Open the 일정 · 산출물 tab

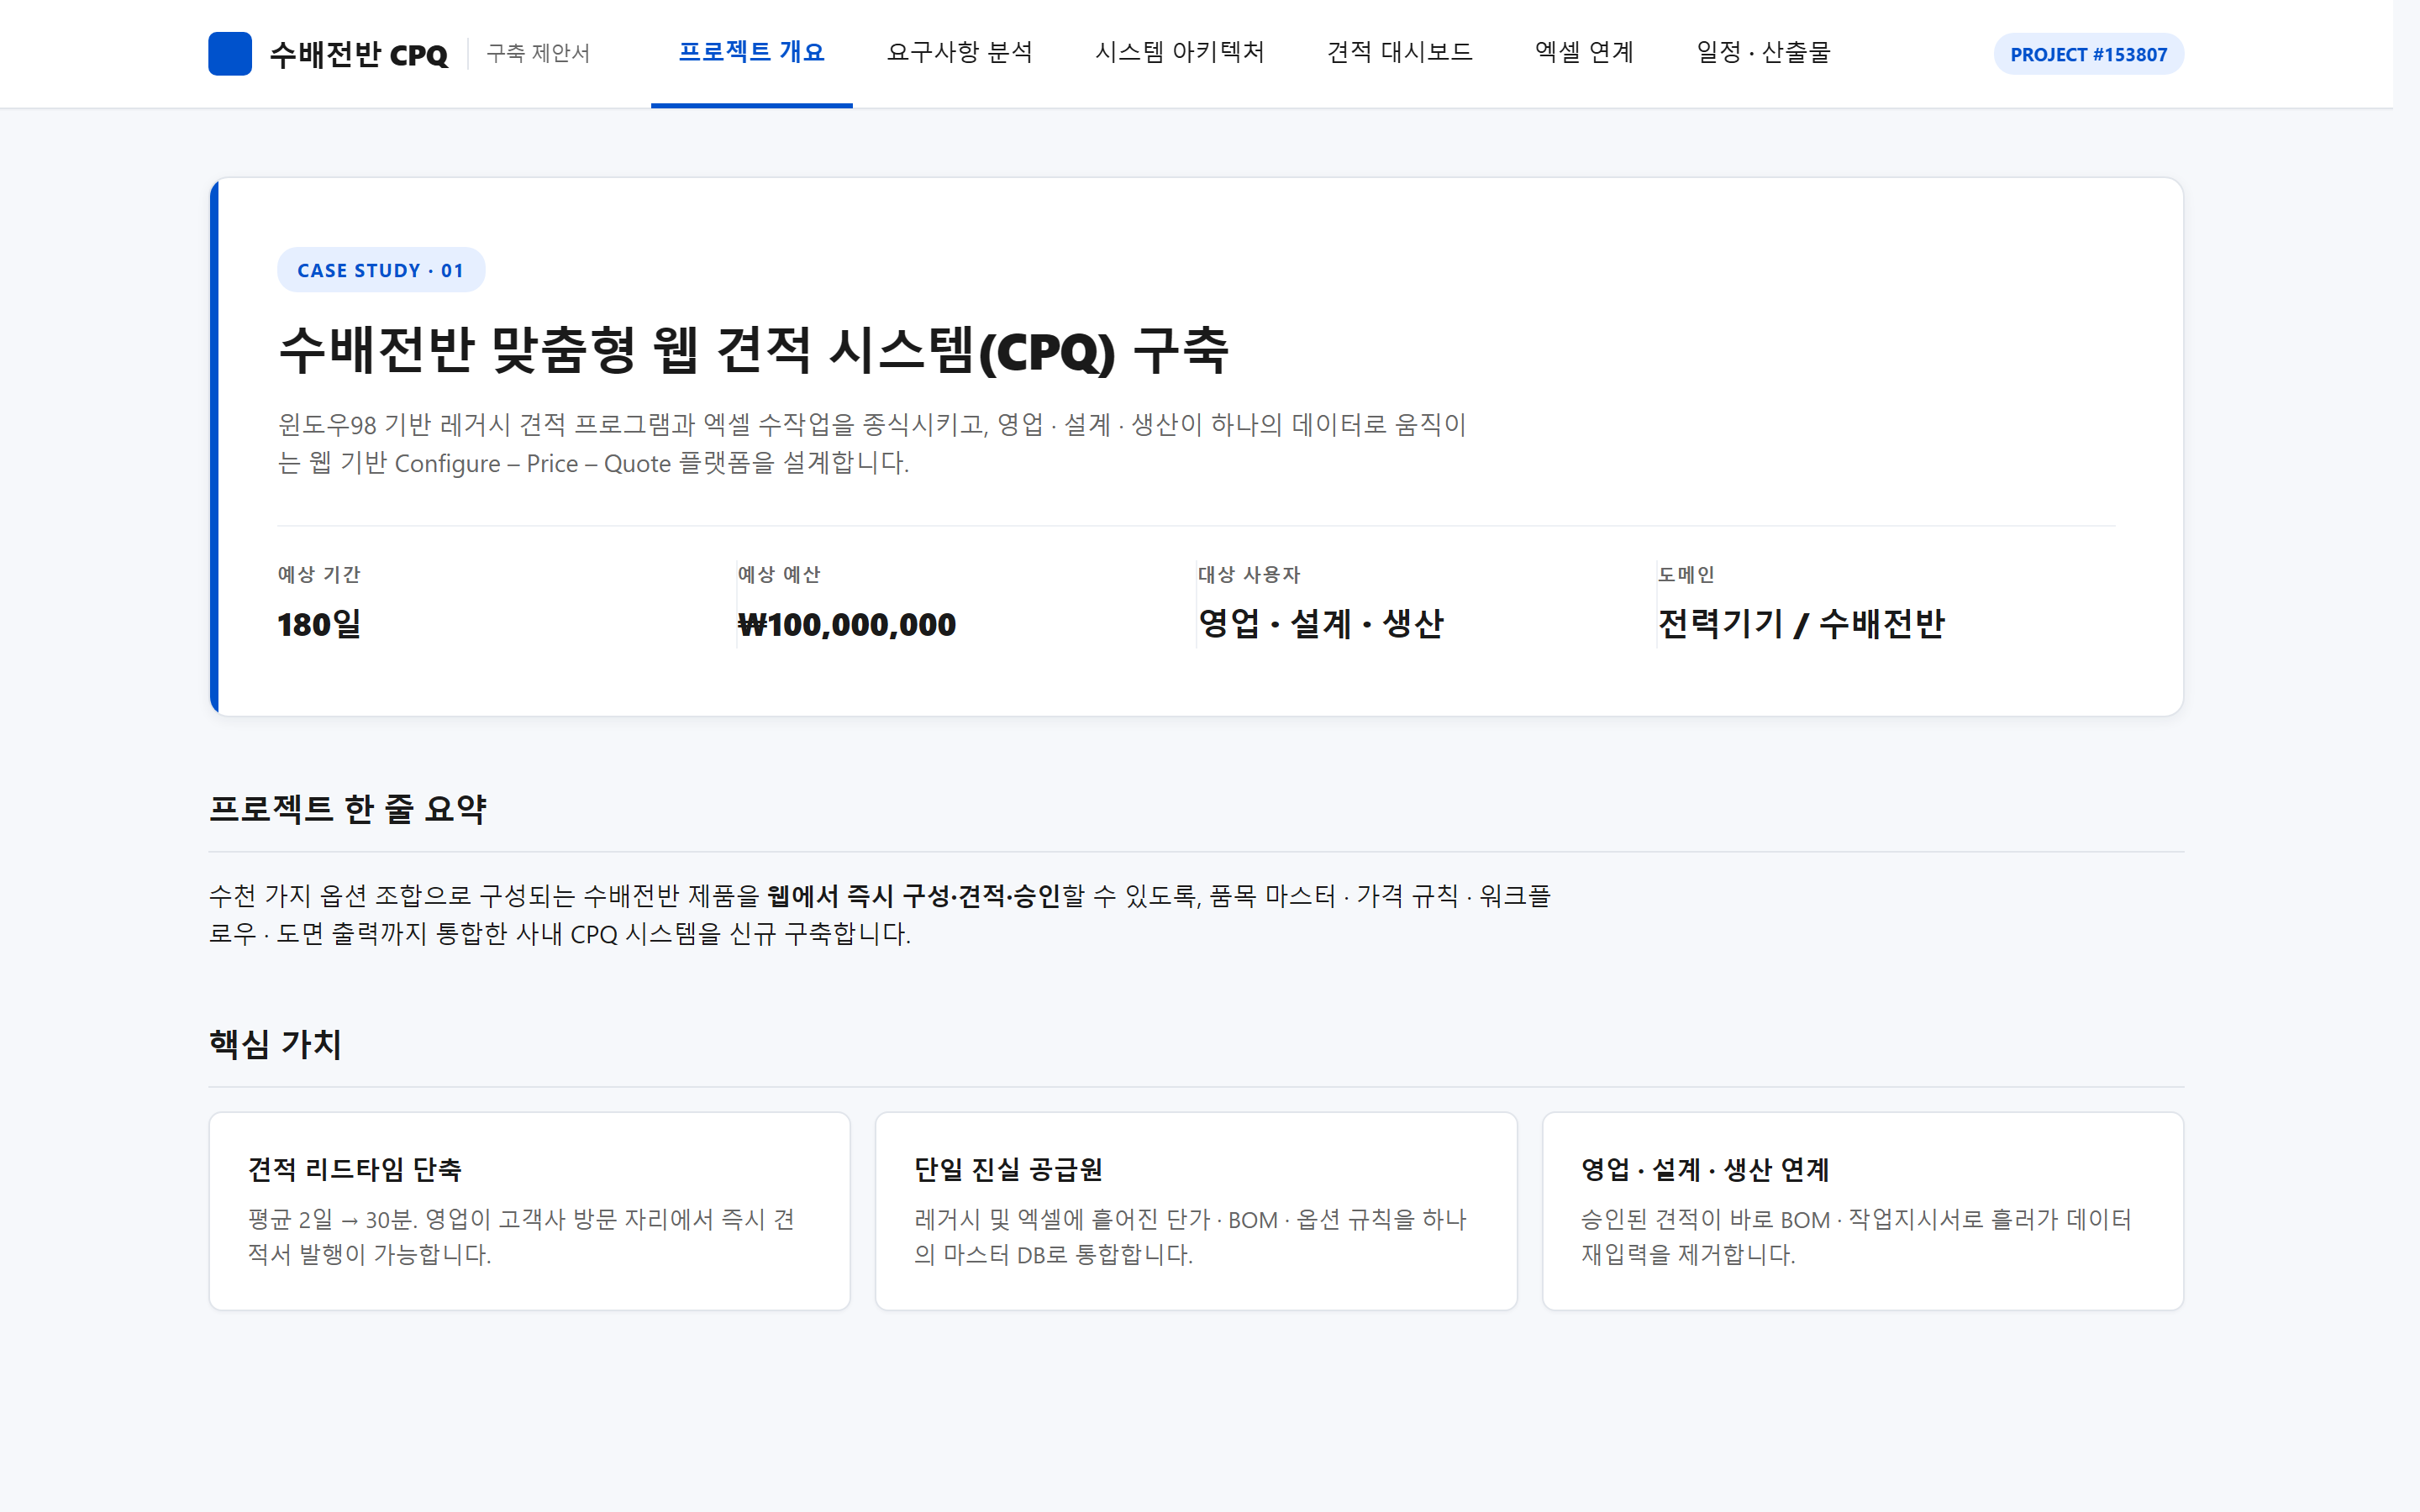[1763, 52]
